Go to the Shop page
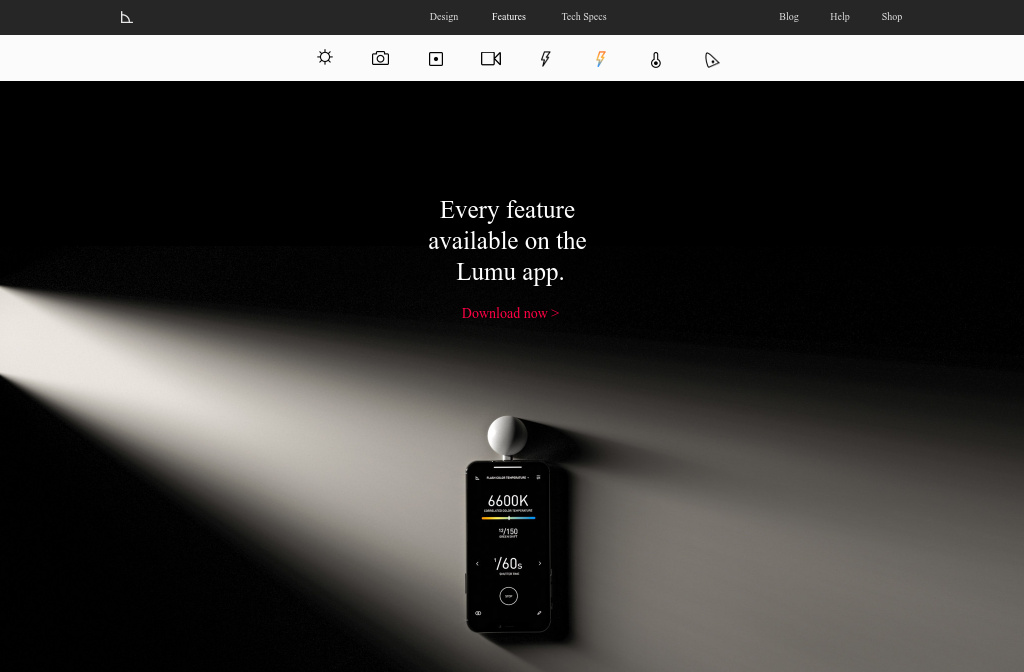This screenshot has height=672, width=1024. tap(891, 17)
